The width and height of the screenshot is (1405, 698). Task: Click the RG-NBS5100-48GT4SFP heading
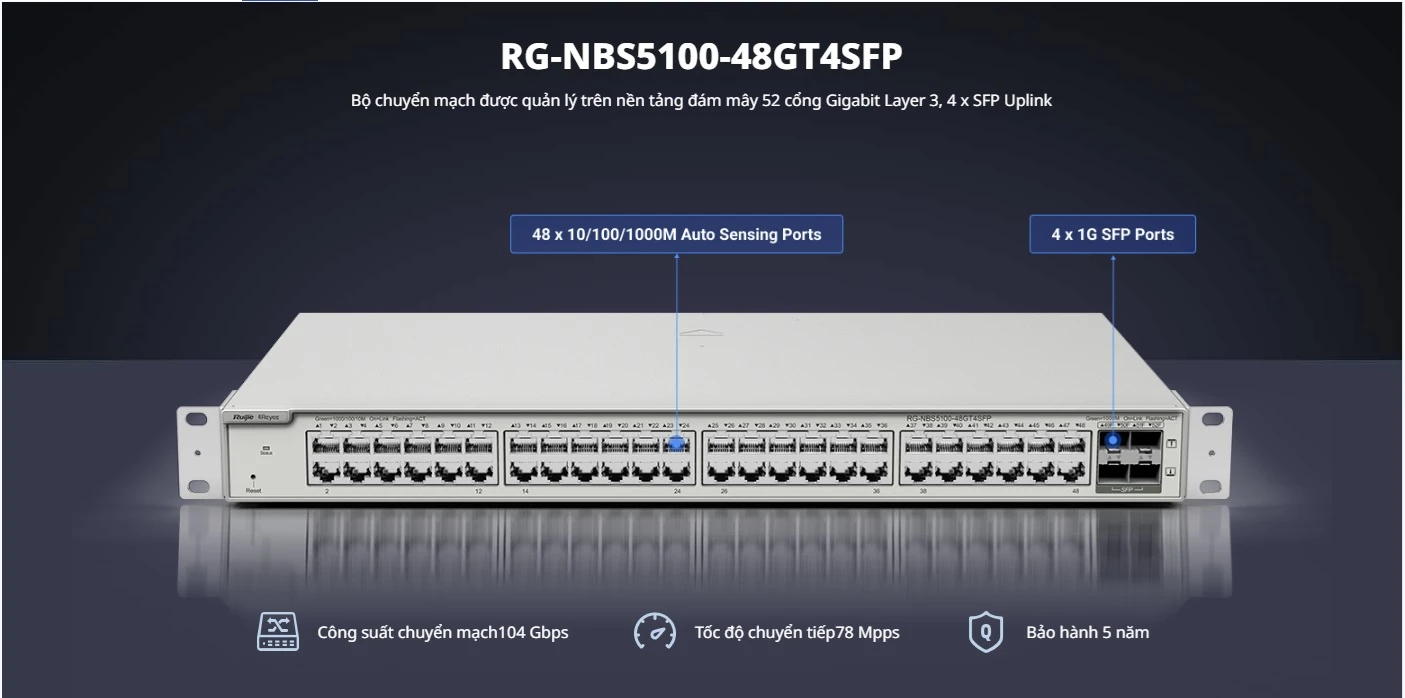click(702, 57)
